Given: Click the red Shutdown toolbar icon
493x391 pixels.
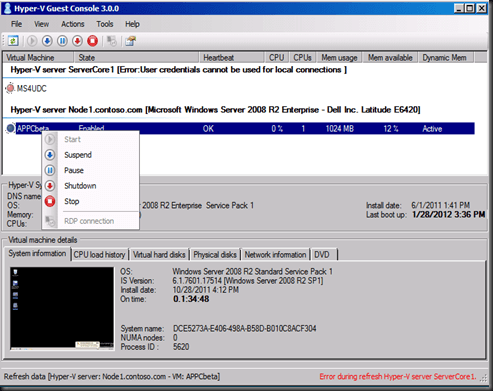Looking at the screenshot, I should pyautogui.click(x=77, y=41).
